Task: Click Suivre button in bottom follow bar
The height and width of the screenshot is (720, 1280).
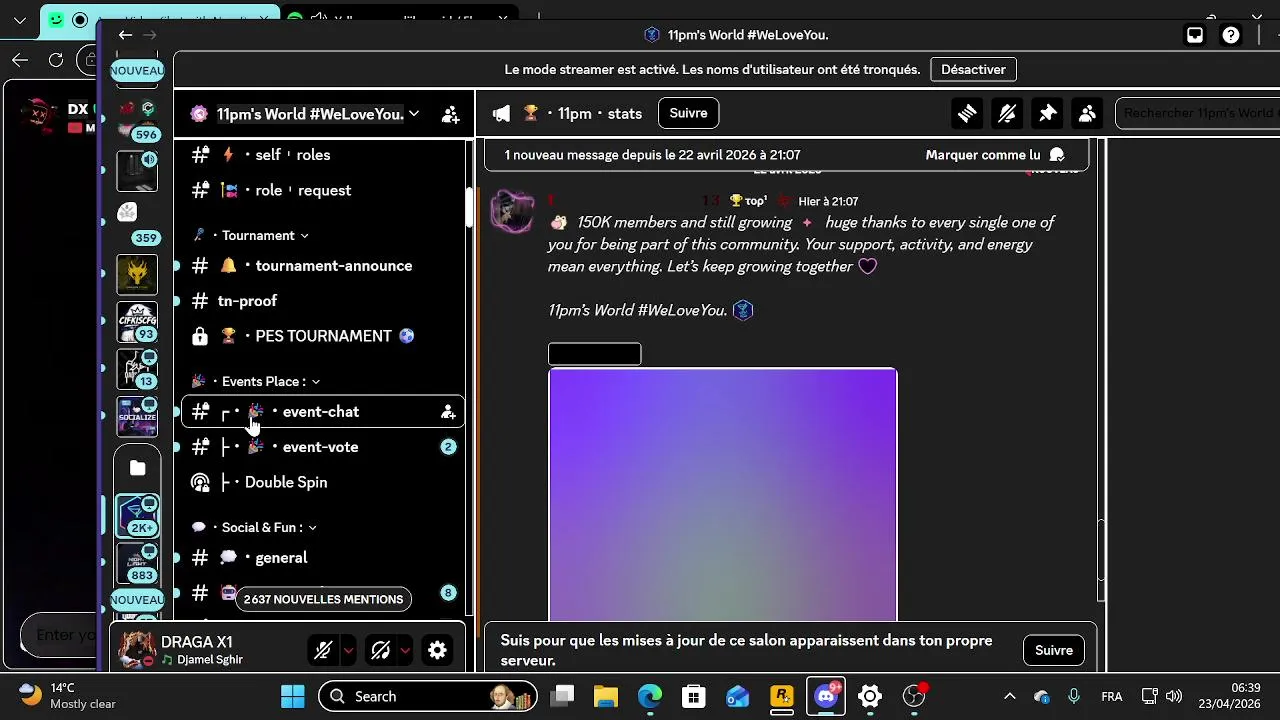Action: point(1053,650)
